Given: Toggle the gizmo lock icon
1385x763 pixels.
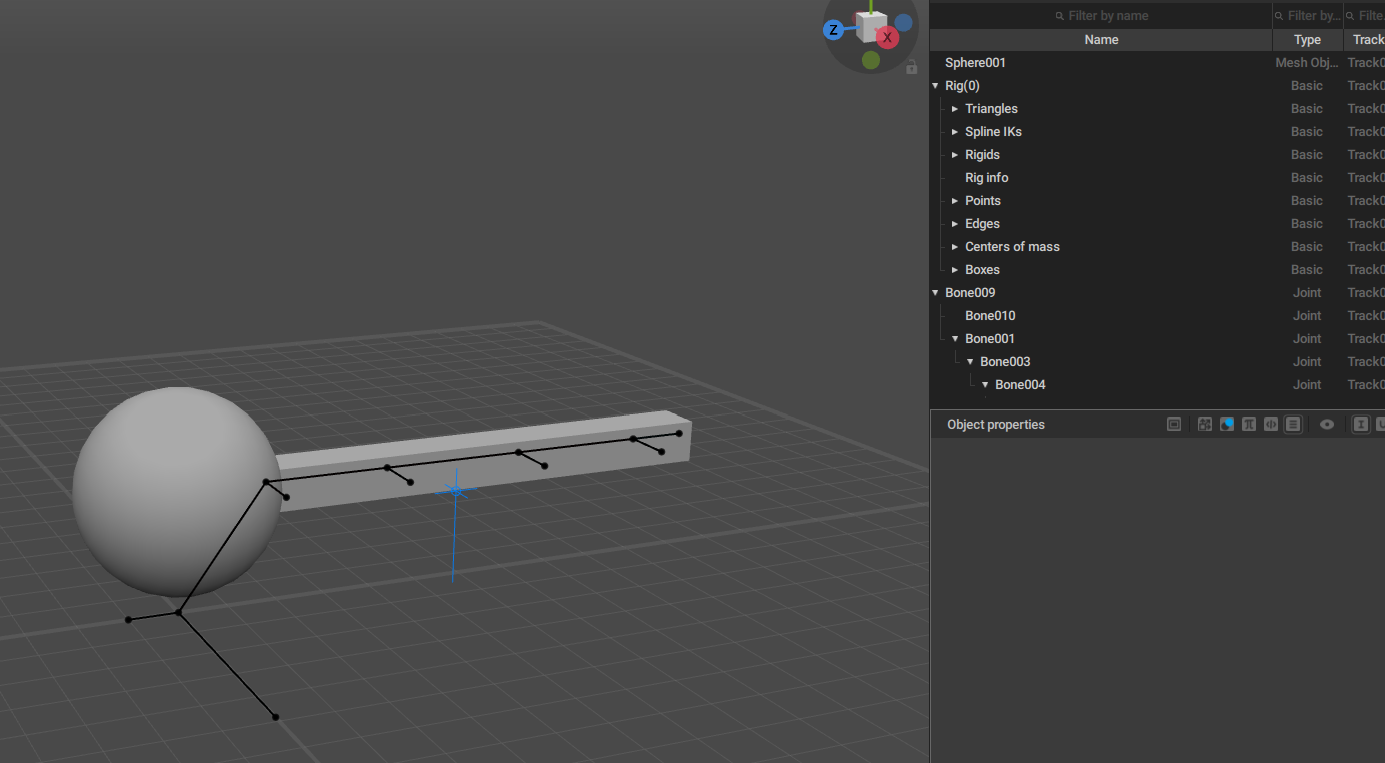Looking at the screenshot, I should point(911,68).
